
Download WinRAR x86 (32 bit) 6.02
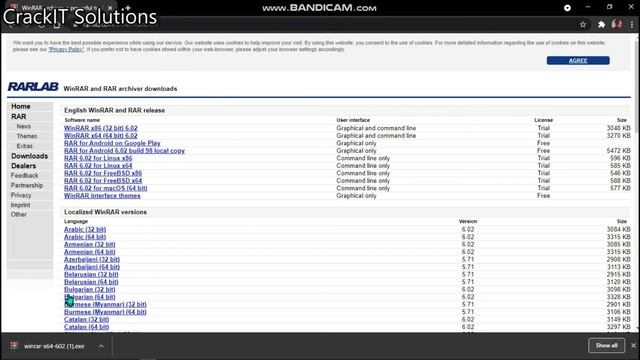[101, 128]
